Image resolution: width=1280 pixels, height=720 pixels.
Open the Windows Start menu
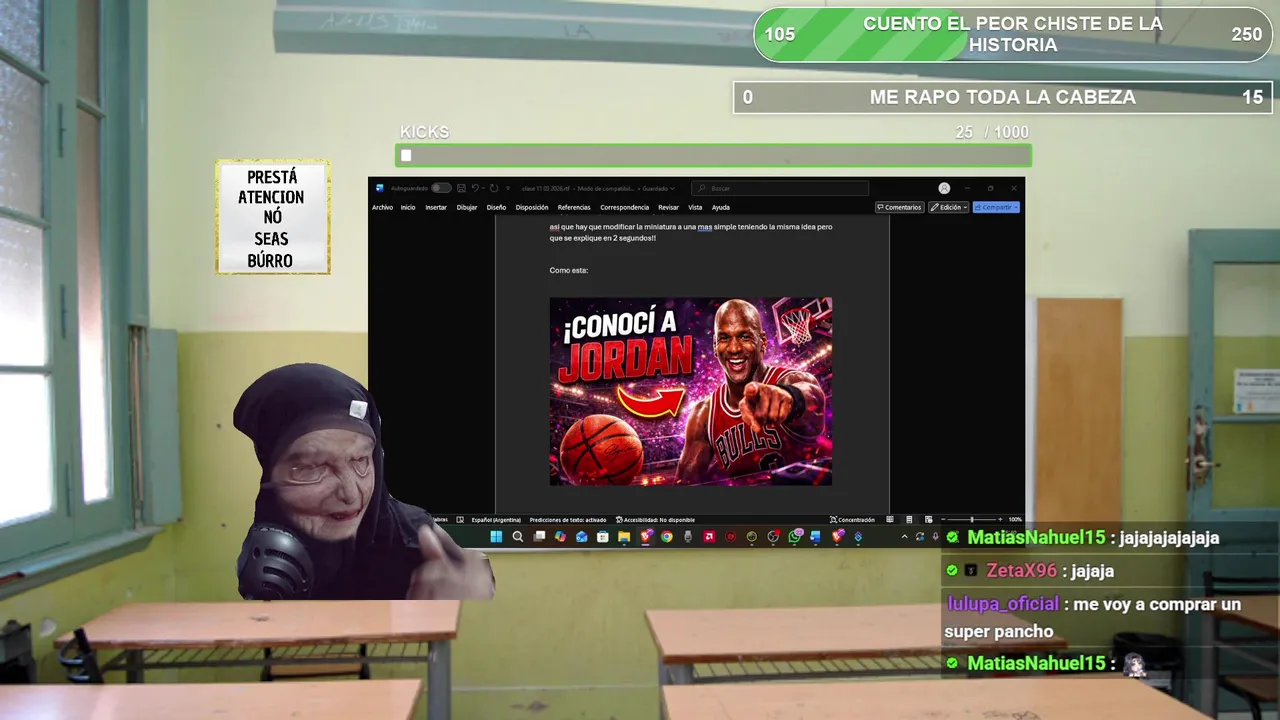[496, 536]
